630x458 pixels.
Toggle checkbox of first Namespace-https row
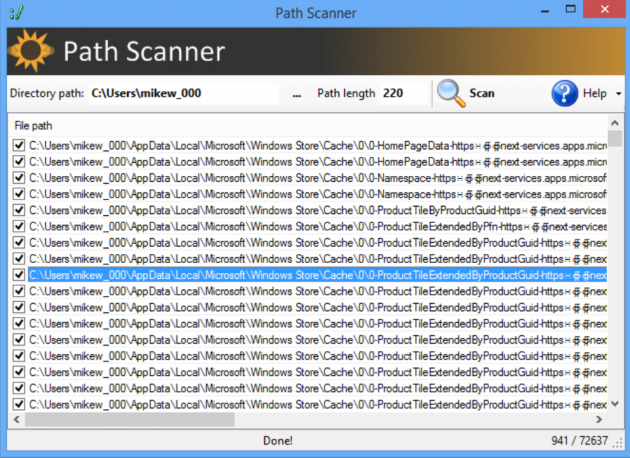tap(18, 178)
